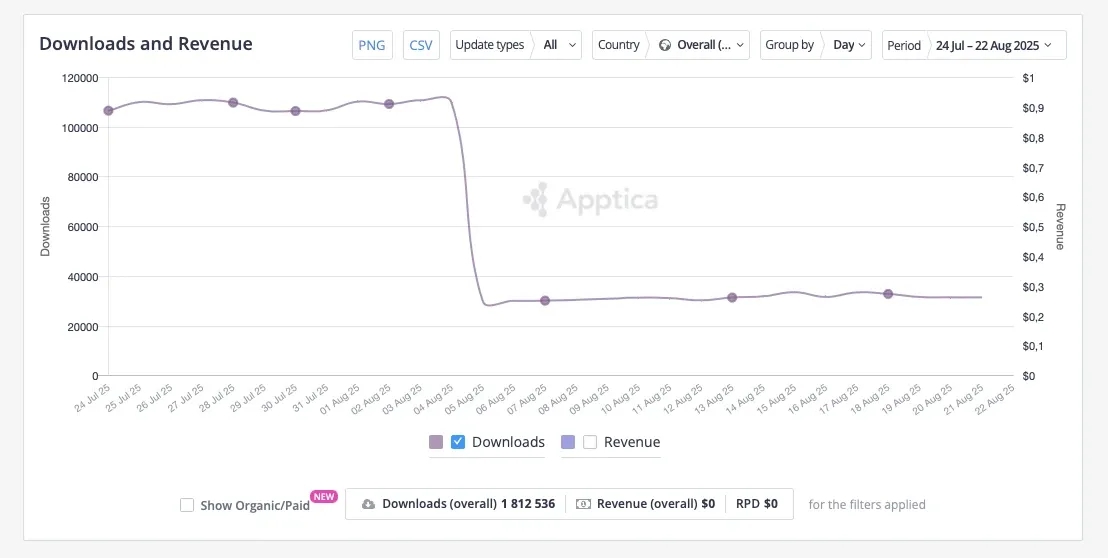Click the revenue banknote icon
Viewport: 1108px width, 558px height.
coord(584,504)
